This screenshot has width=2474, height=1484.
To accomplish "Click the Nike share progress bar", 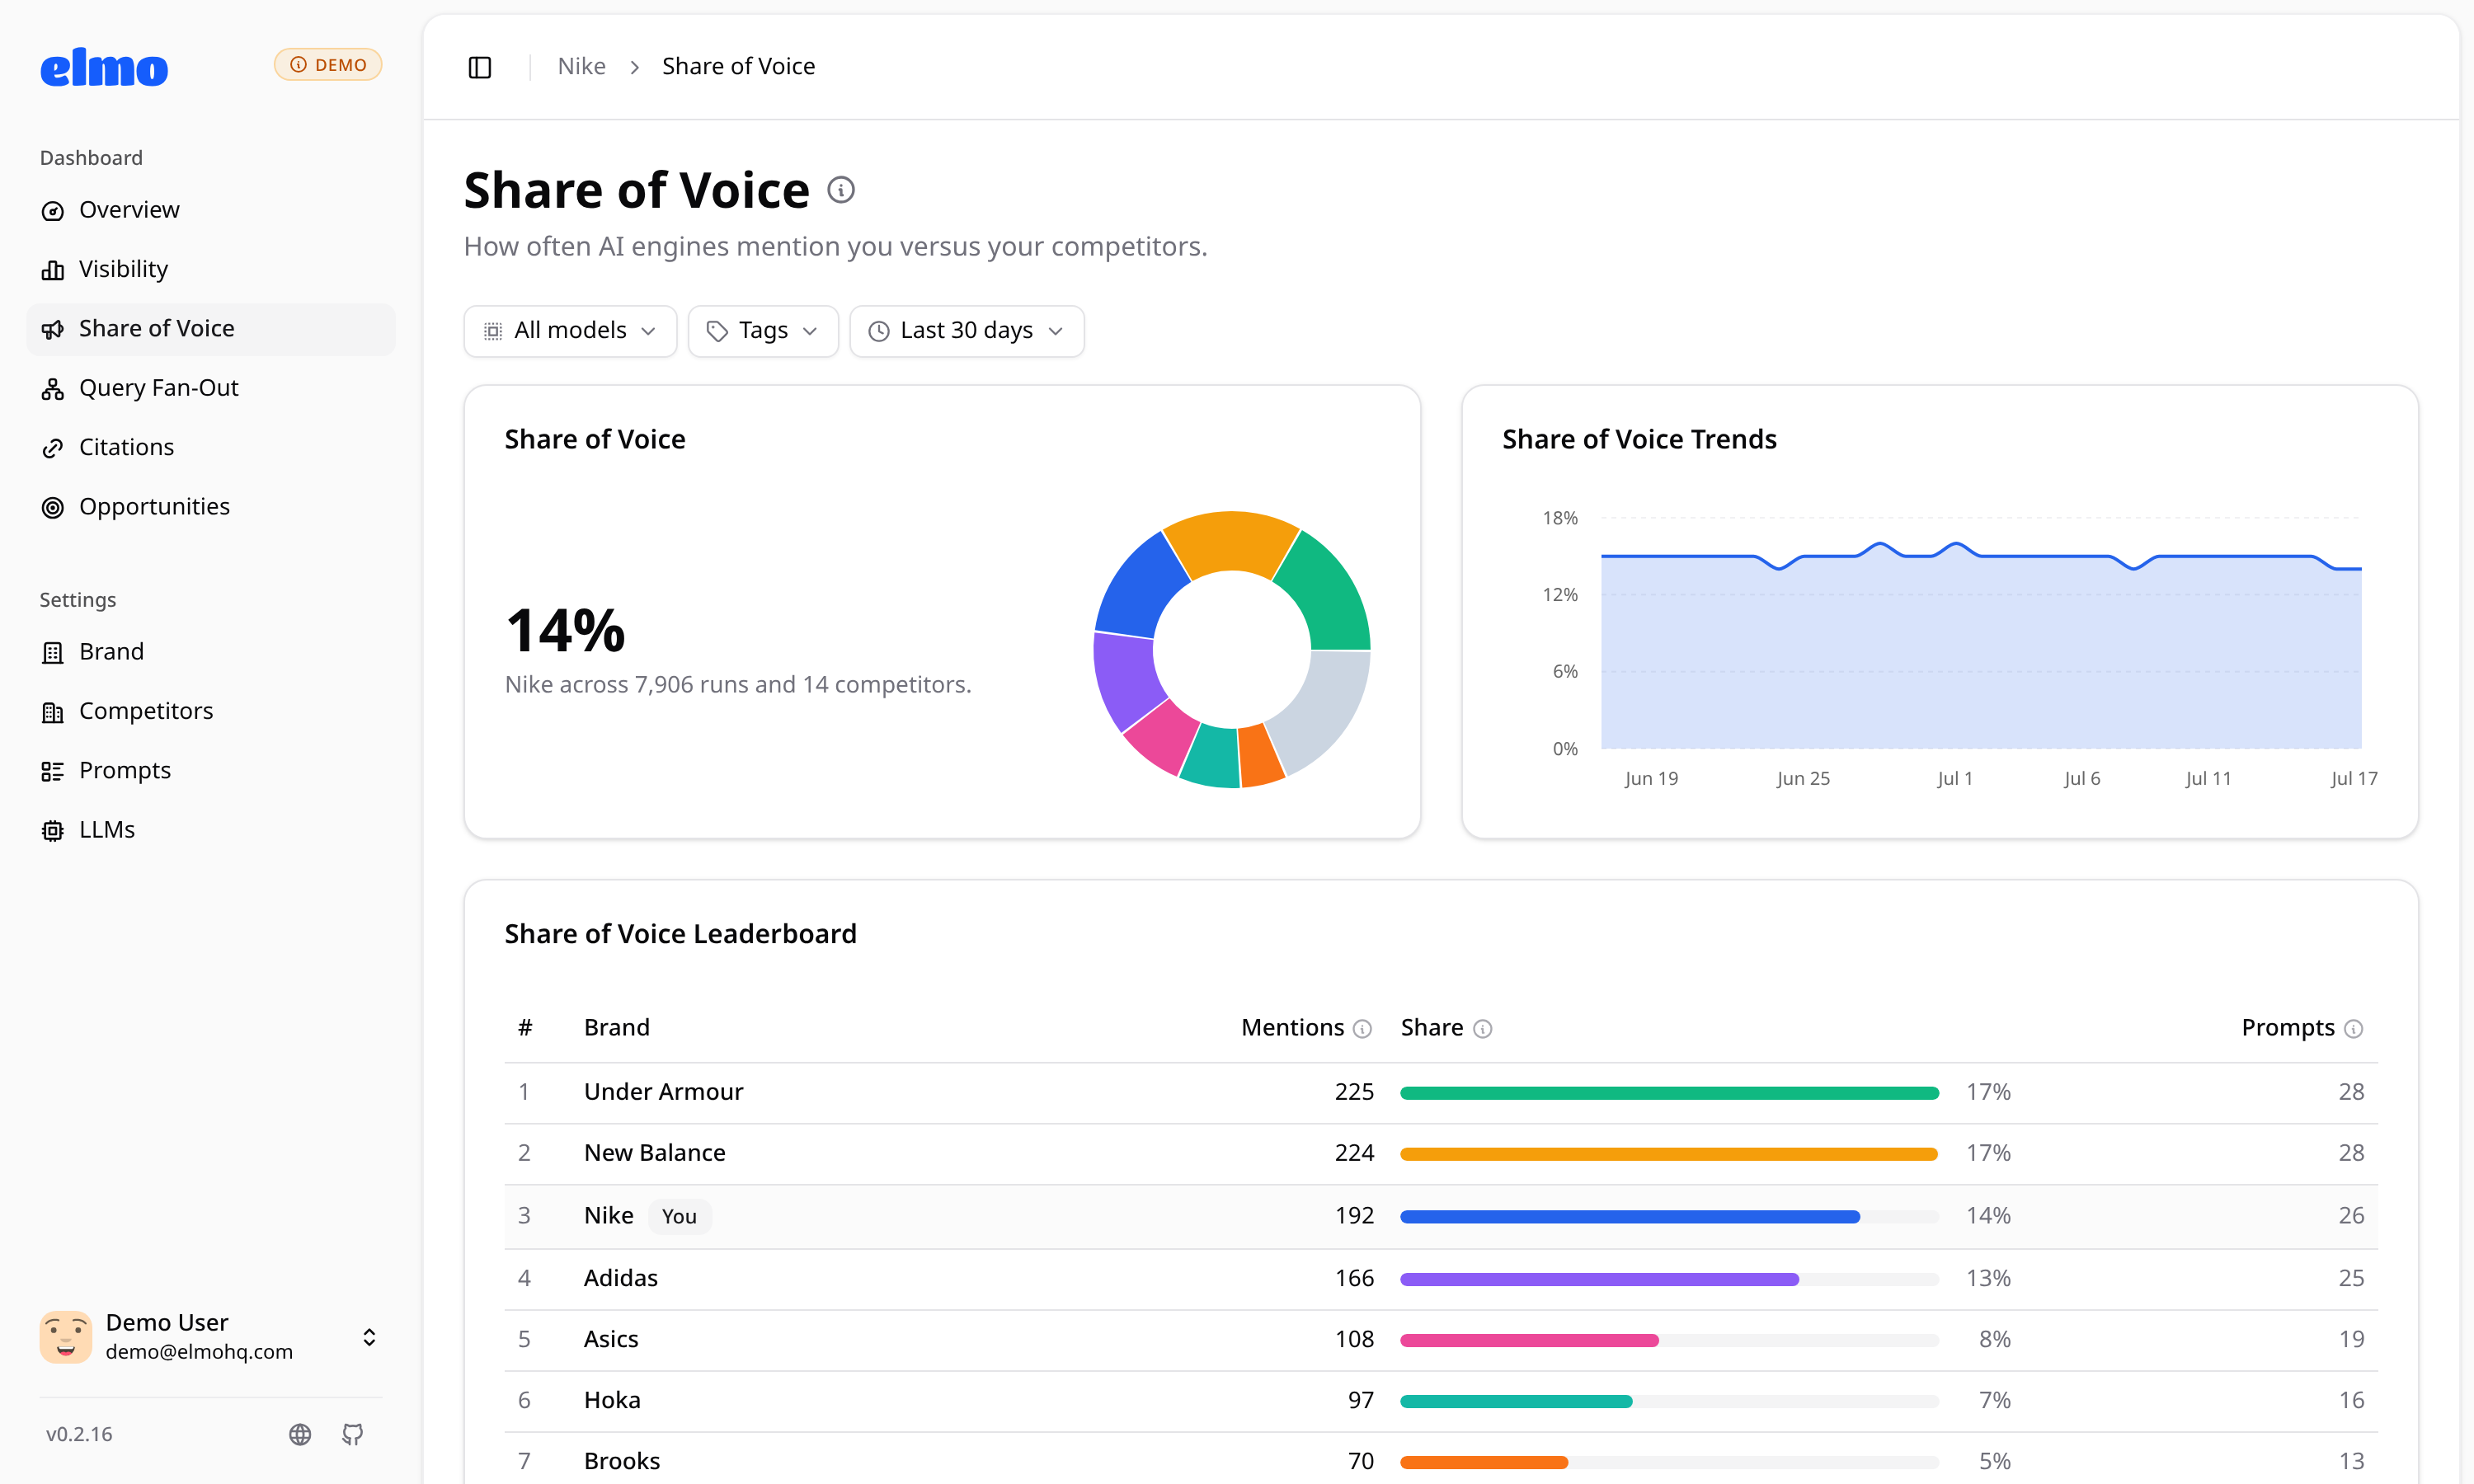I will point(1669,1217).
